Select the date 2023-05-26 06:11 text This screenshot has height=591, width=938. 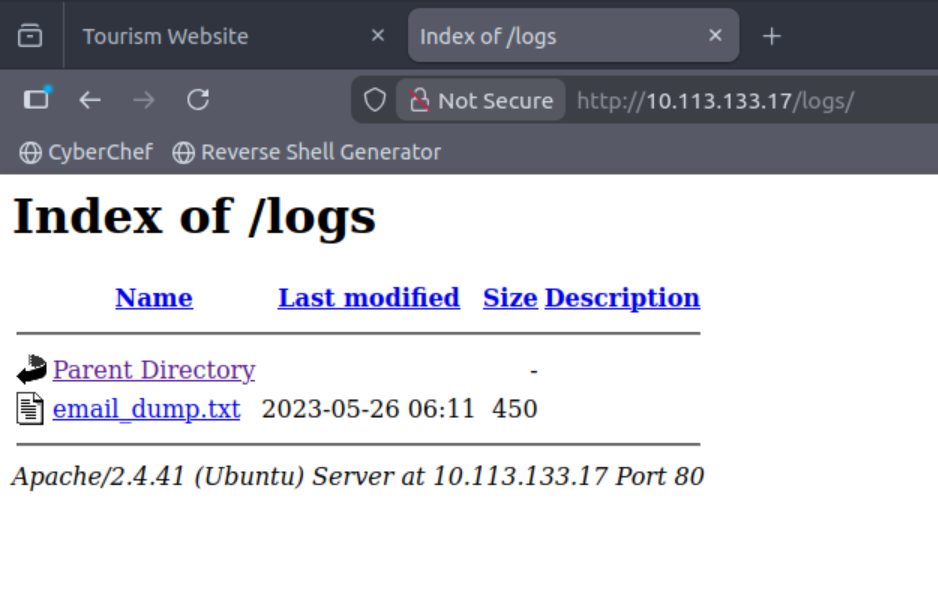(368, 409)
